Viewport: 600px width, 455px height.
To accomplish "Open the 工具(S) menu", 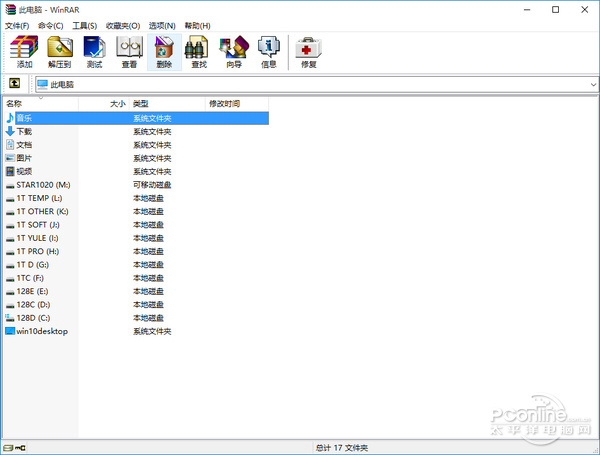I will click(85, 26).
